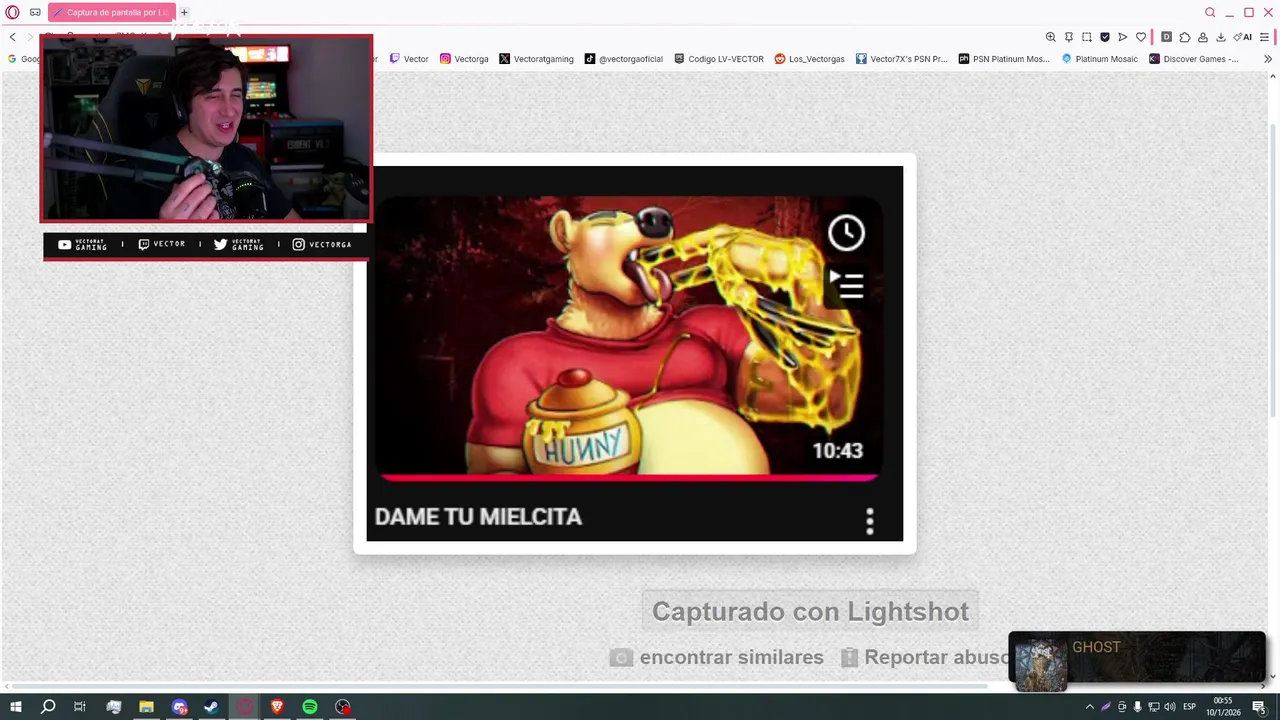1280x720 pixels.
Task: Open File Explorer from the taskbar
Action: (x=146, y=707)
